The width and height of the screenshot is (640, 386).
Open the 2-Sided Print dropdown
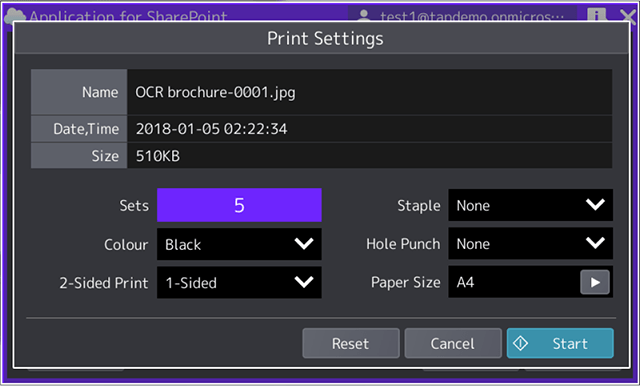coord(239,282)
